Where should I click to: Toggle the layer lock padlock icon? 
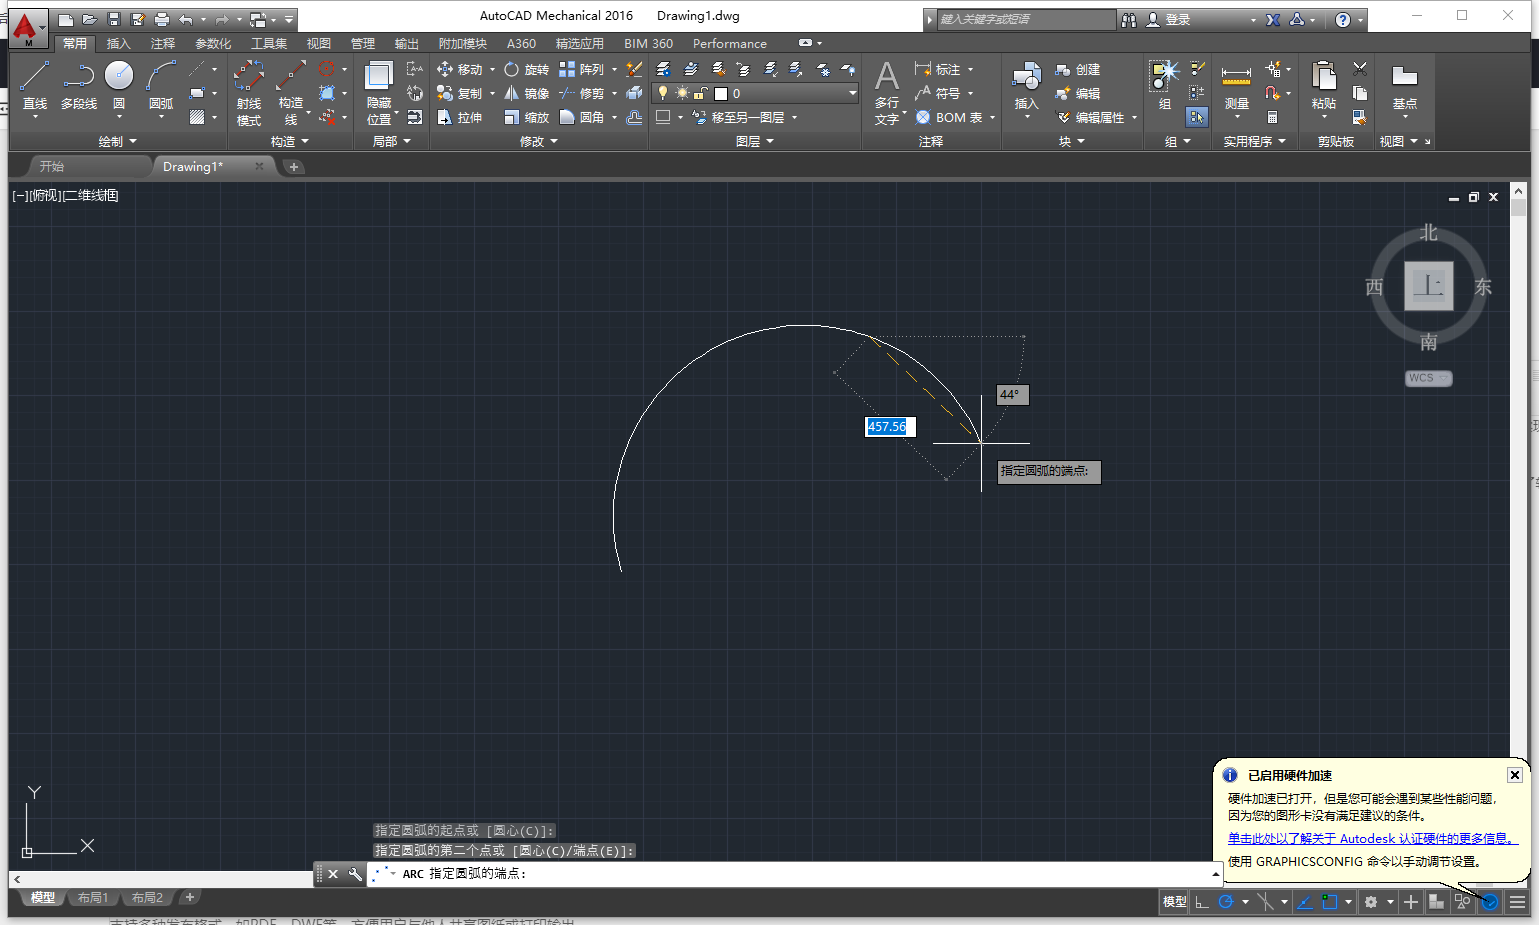(x=701, y=93)
